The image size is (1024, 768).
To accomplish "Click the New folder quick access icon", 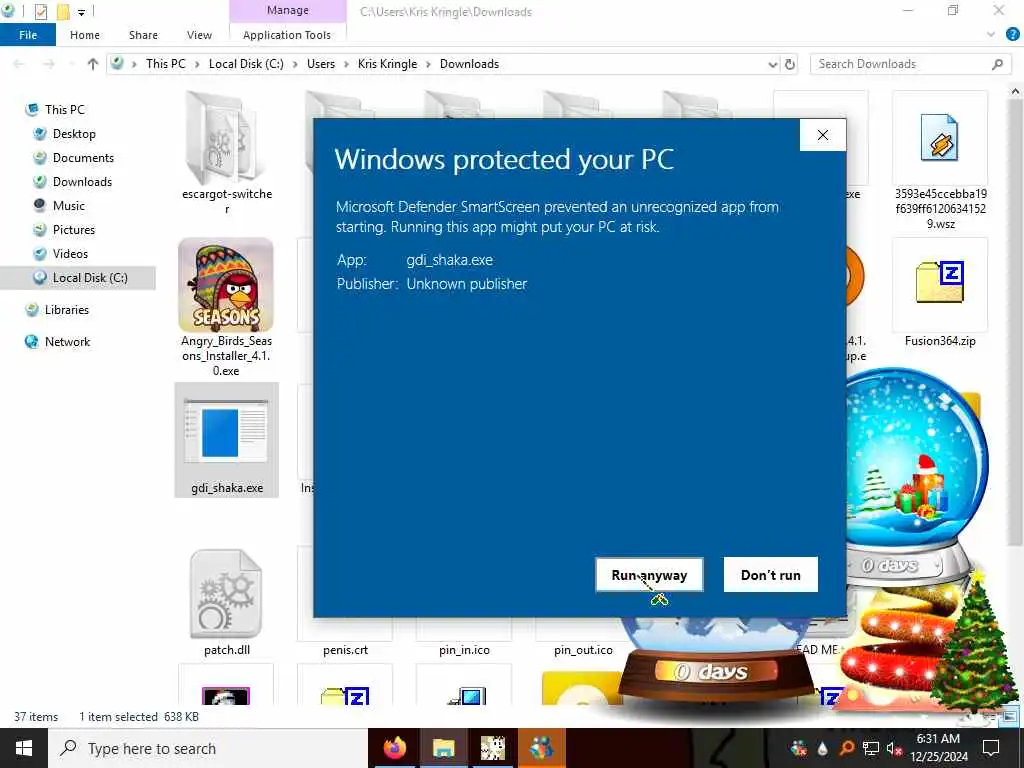I will [63, 12].
